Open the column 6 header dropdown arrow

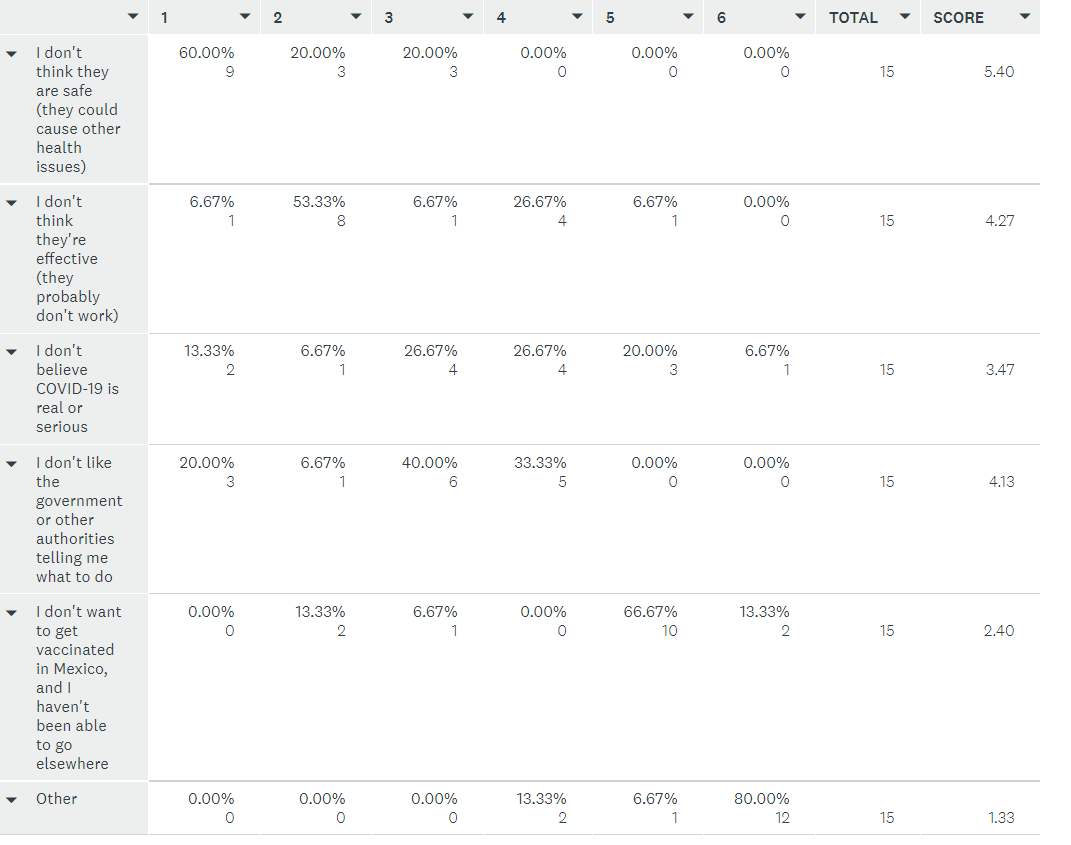point(799,18)
